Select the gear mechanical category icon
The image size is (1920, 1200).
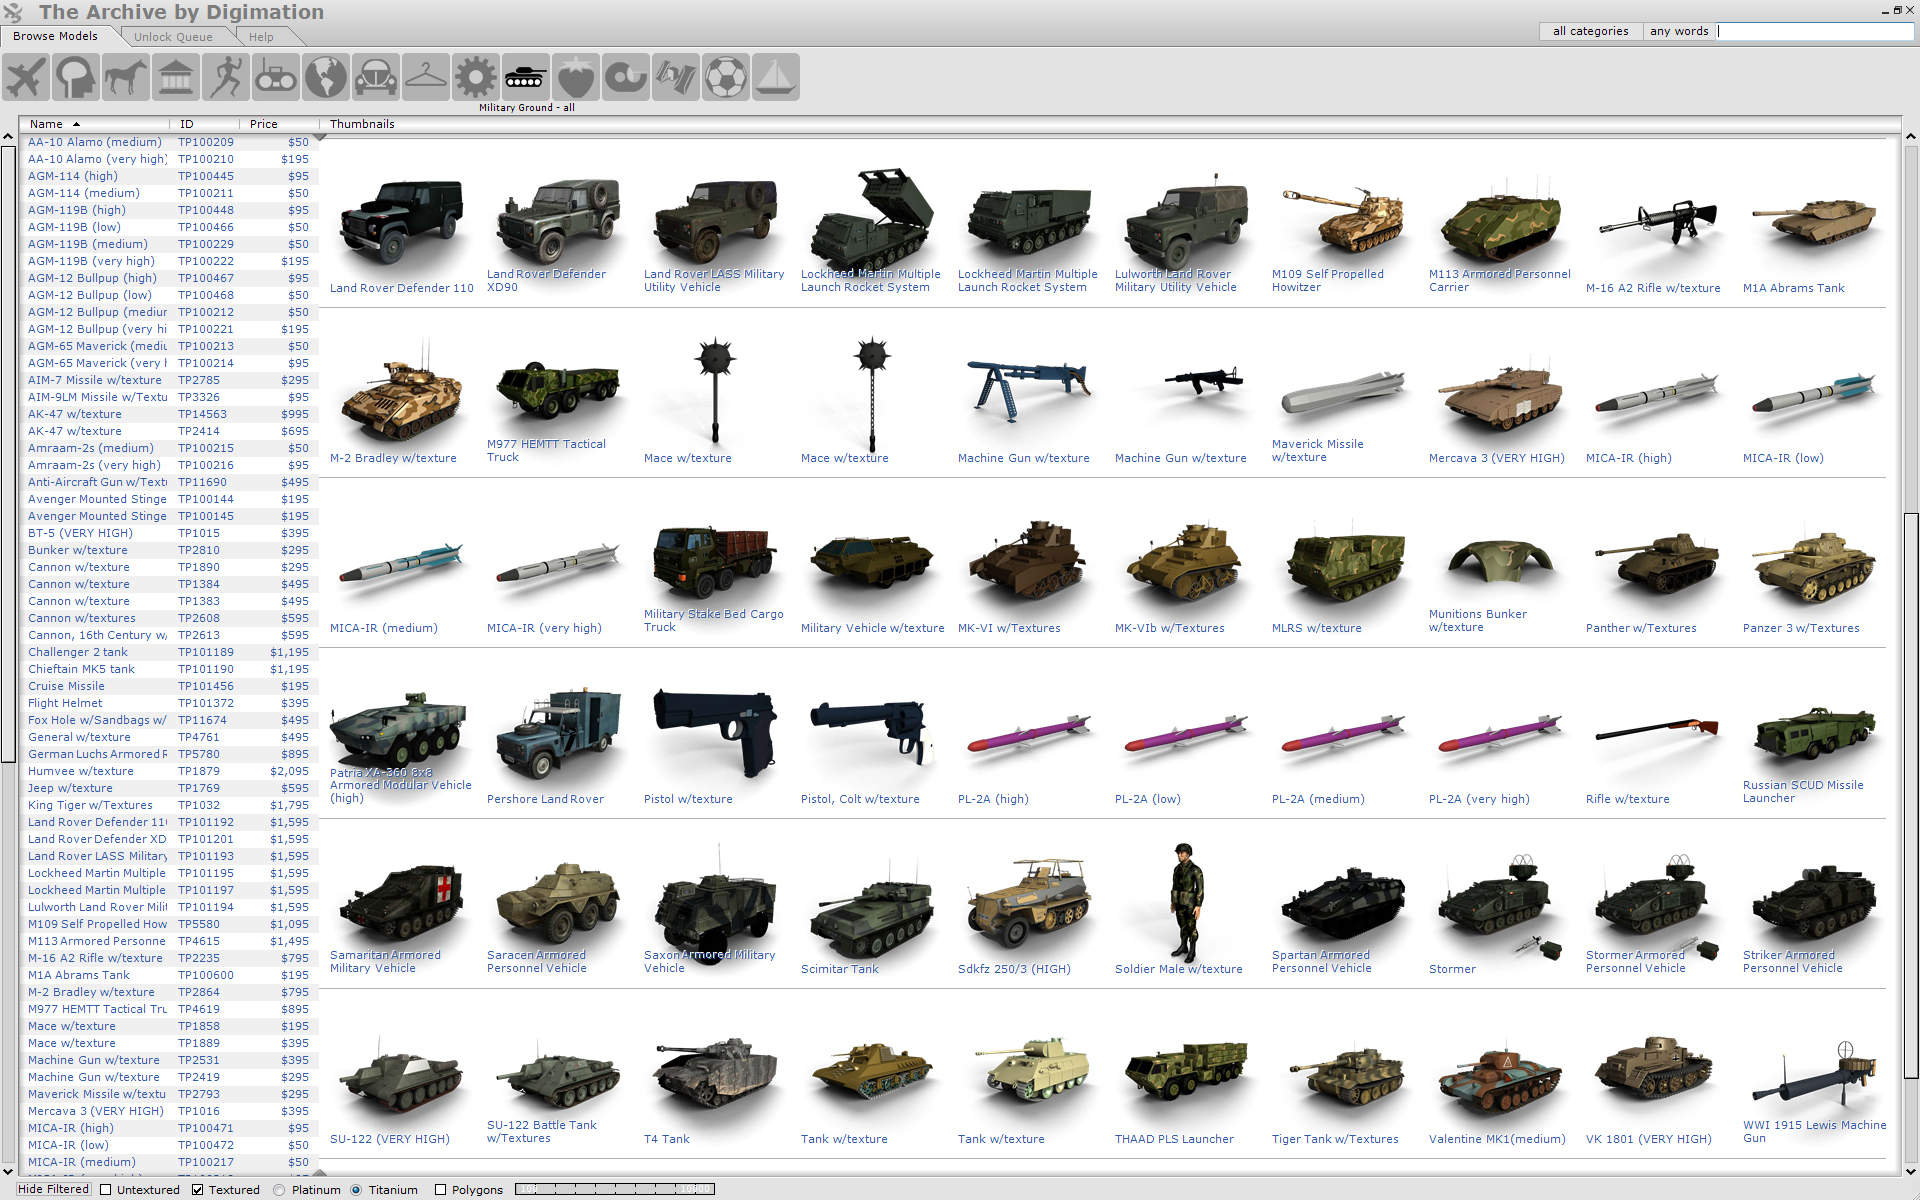476,77
